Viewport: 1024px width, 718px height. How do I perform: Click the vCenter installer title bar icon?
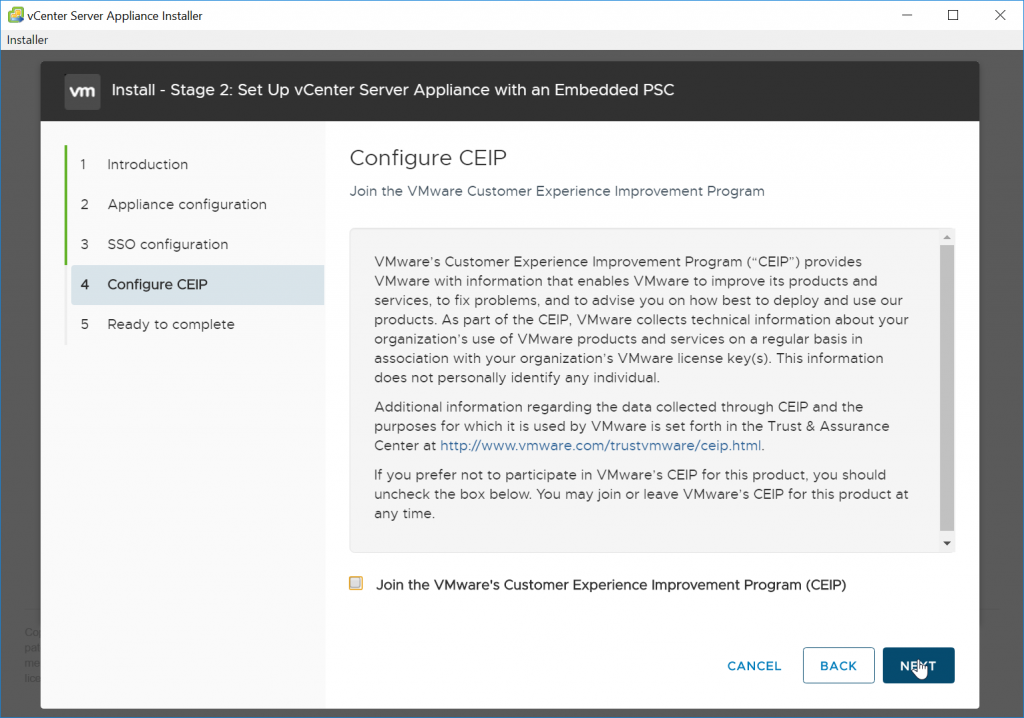tap(16, 15)
